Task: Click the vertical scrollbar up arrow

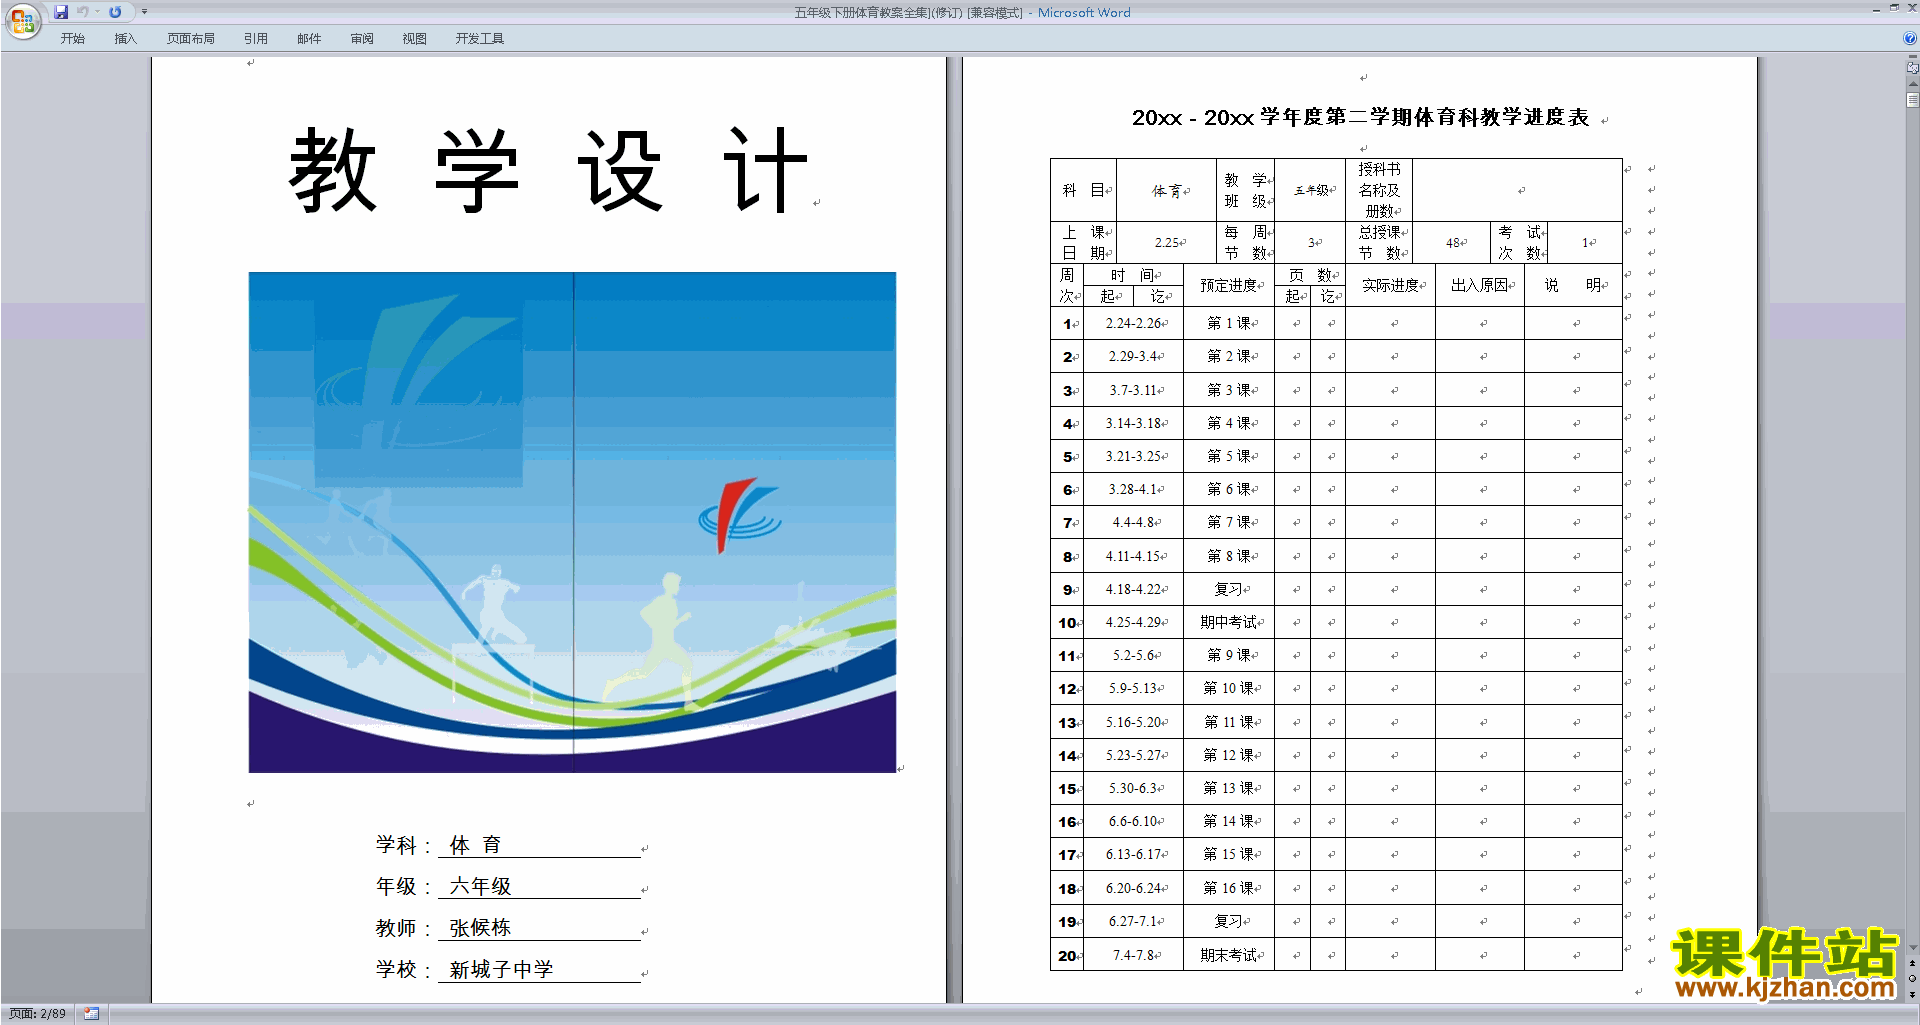Action: point(1912,84)
